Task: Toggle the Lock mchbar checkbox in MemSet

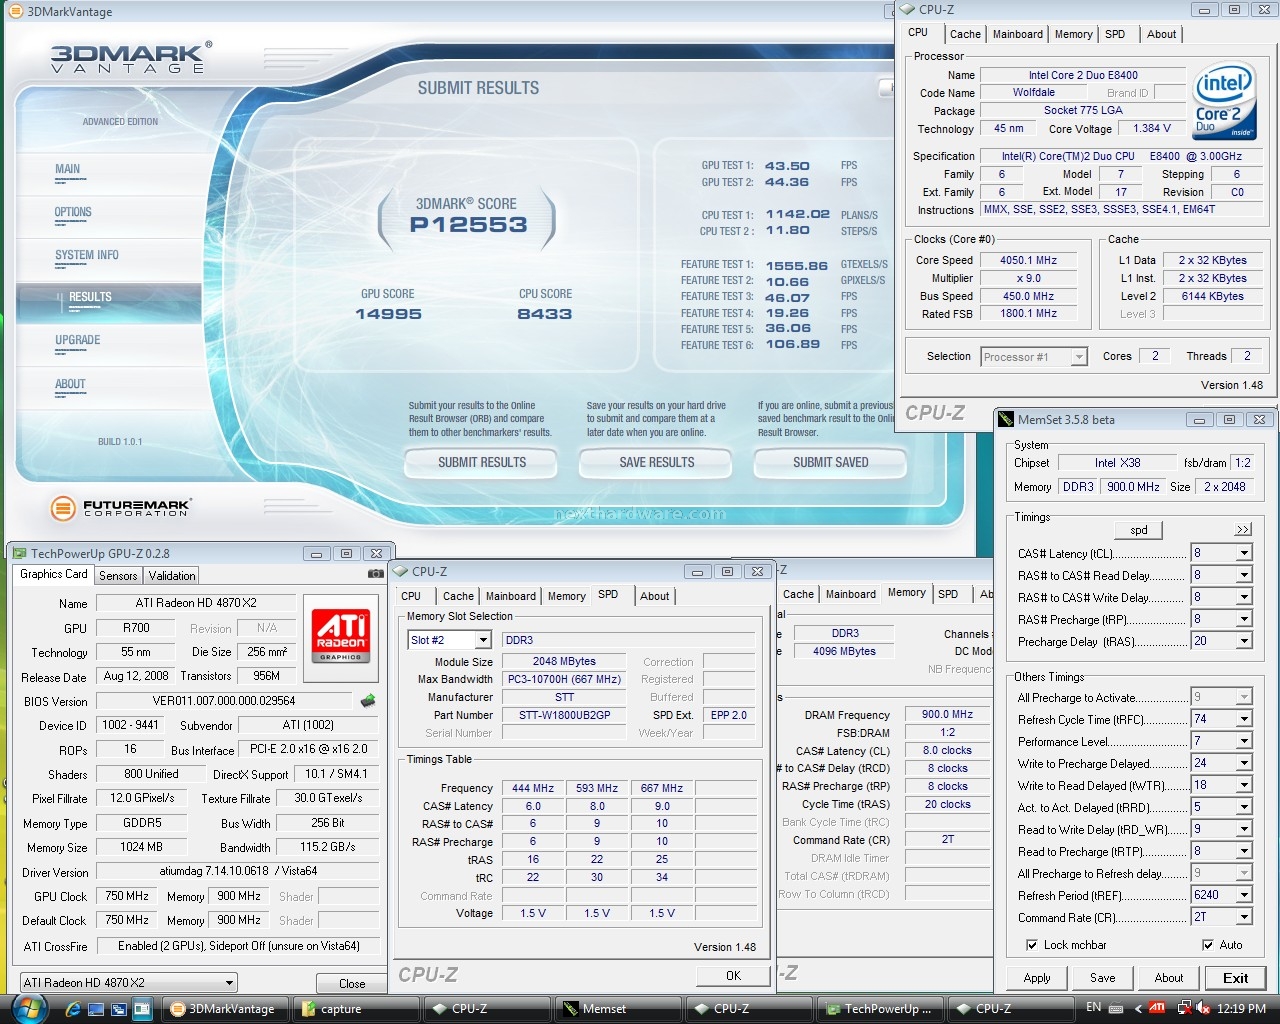Action: click(1032, 945)
